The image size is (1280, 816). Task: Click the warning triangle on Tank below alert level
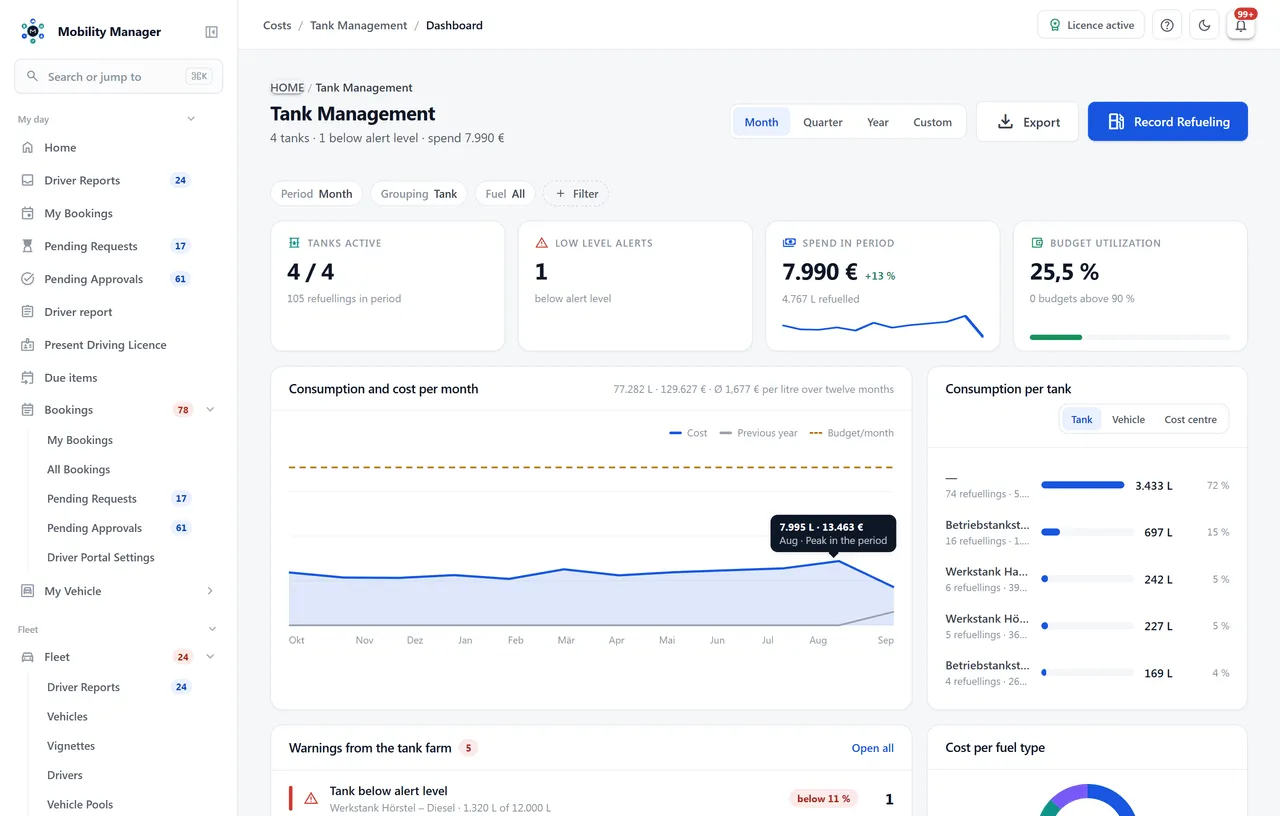tap(311, 798)
